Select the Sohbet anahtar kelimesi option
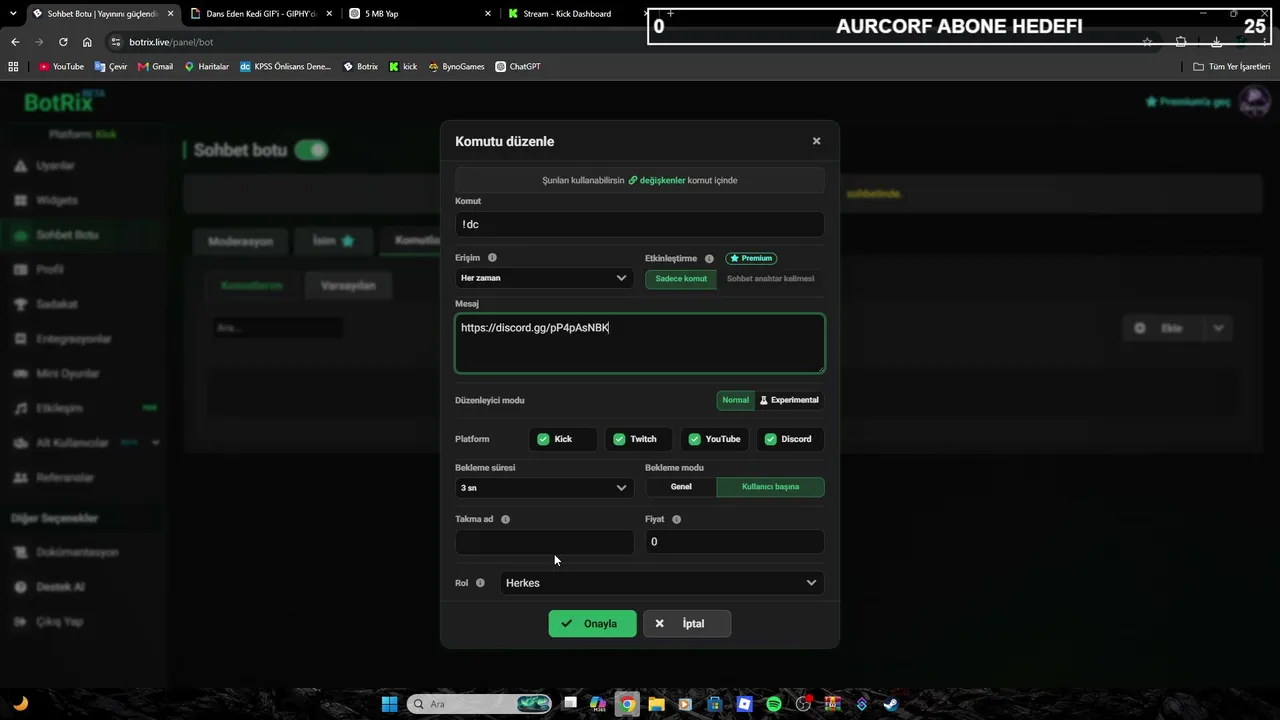1280x720 pixels. coord(770,279)
